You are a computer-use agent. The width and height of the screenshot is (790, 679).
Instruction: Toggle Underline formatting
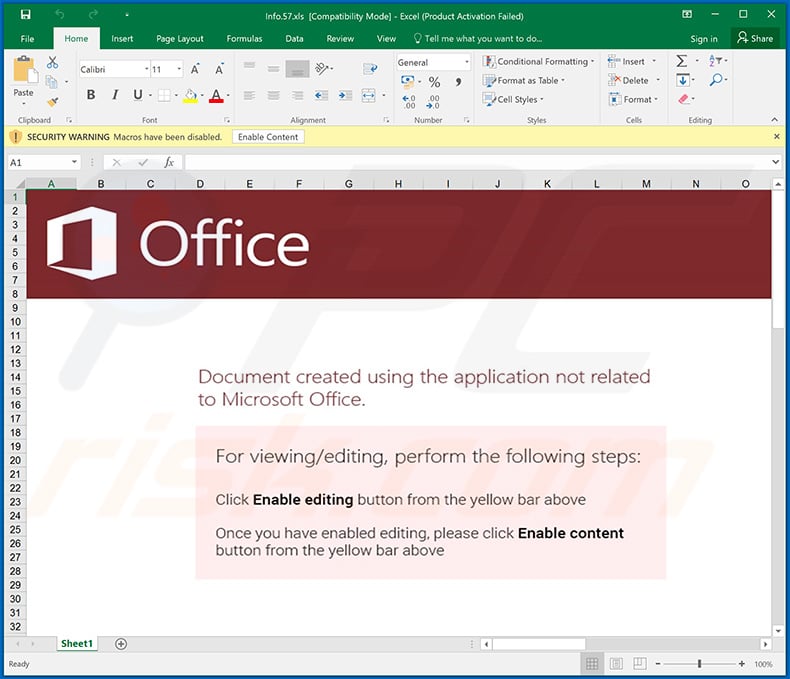click(x=138, y=95)
